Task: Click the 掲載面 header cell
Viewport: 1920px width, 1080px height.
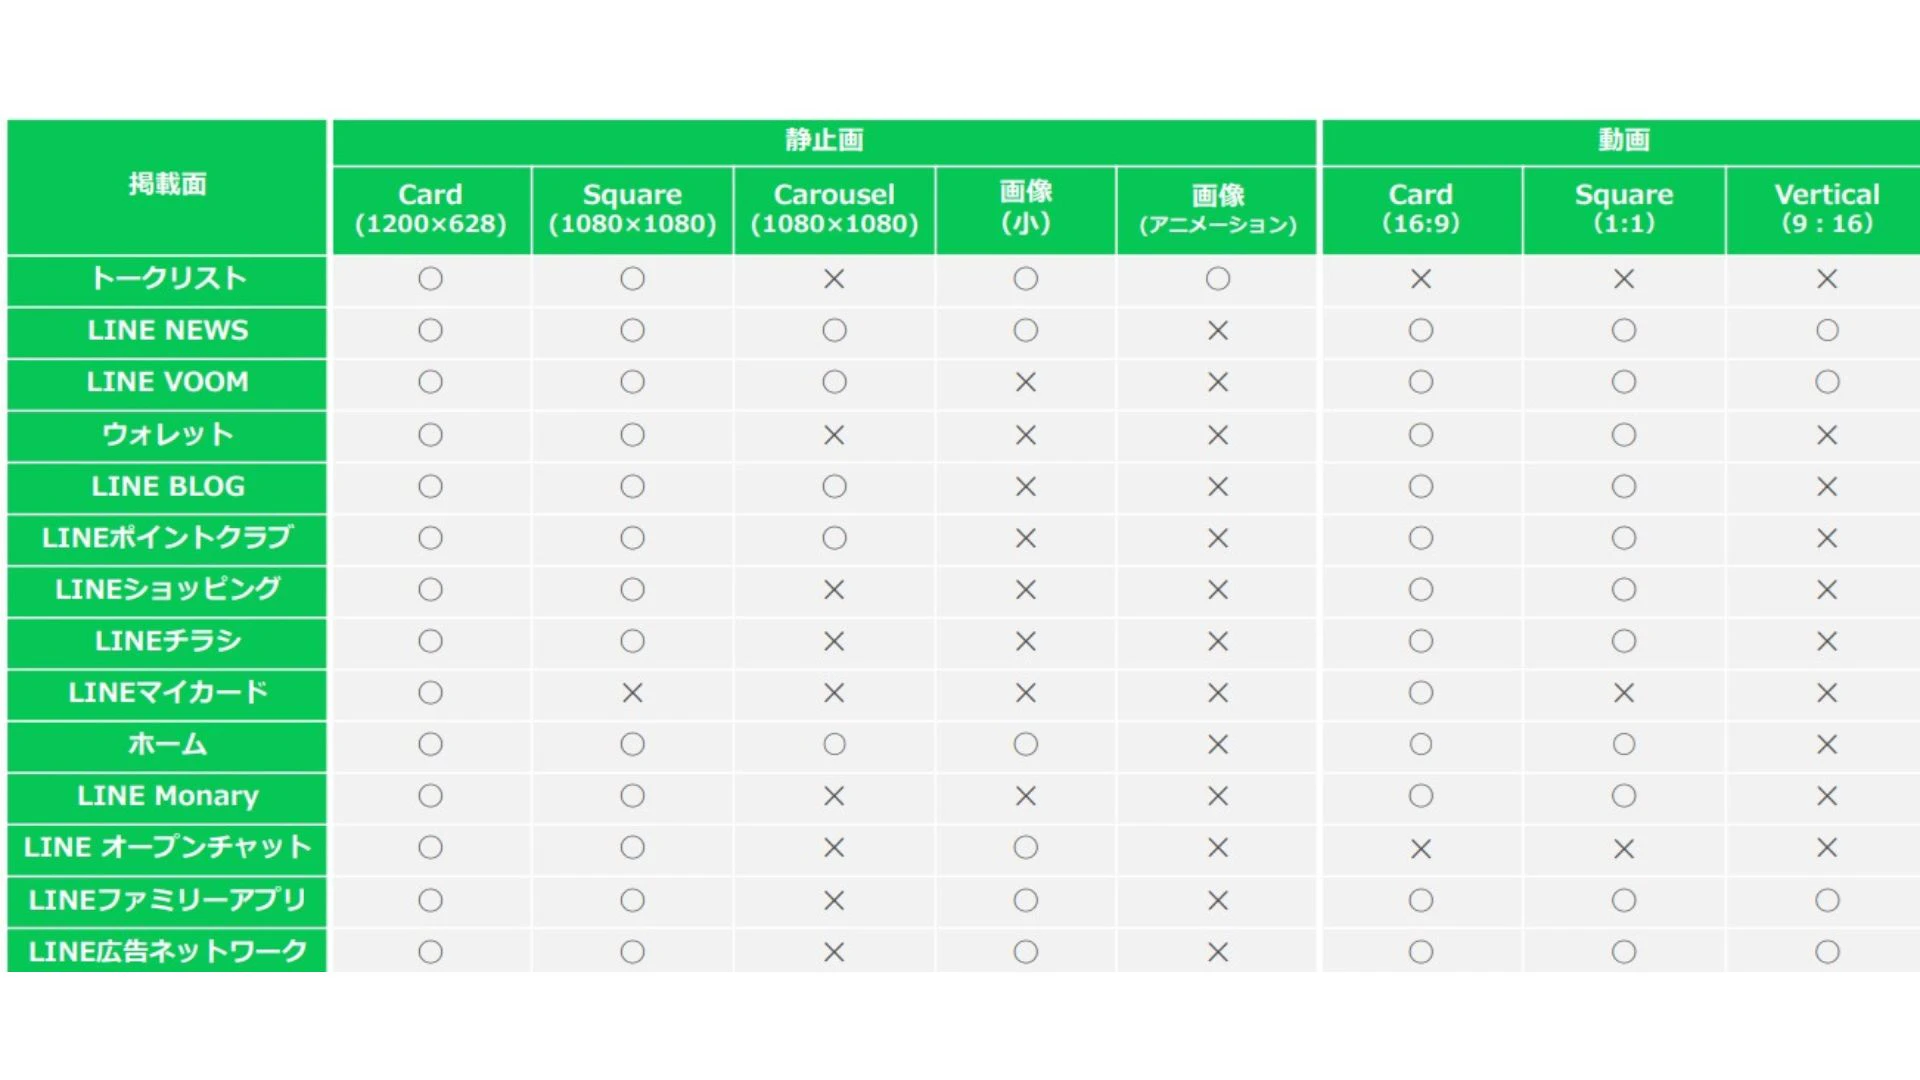Action: tap(167, 185)
